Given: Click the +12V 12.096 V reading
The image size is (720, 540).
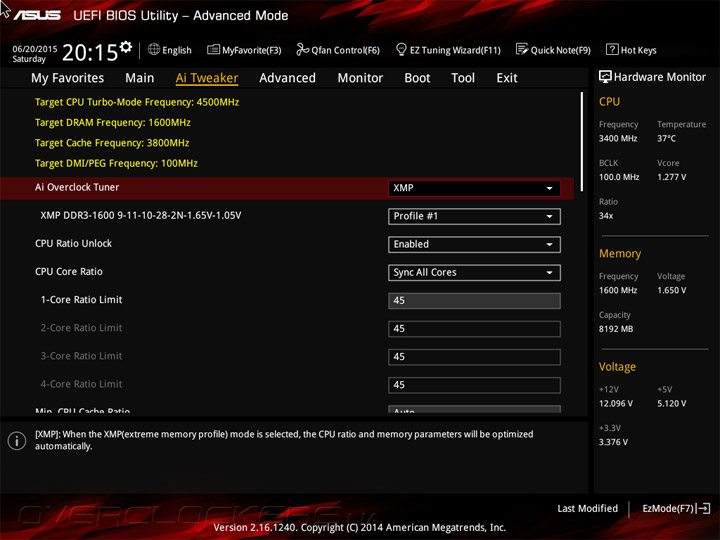Looking at the screenshot, I should (616, 403).
